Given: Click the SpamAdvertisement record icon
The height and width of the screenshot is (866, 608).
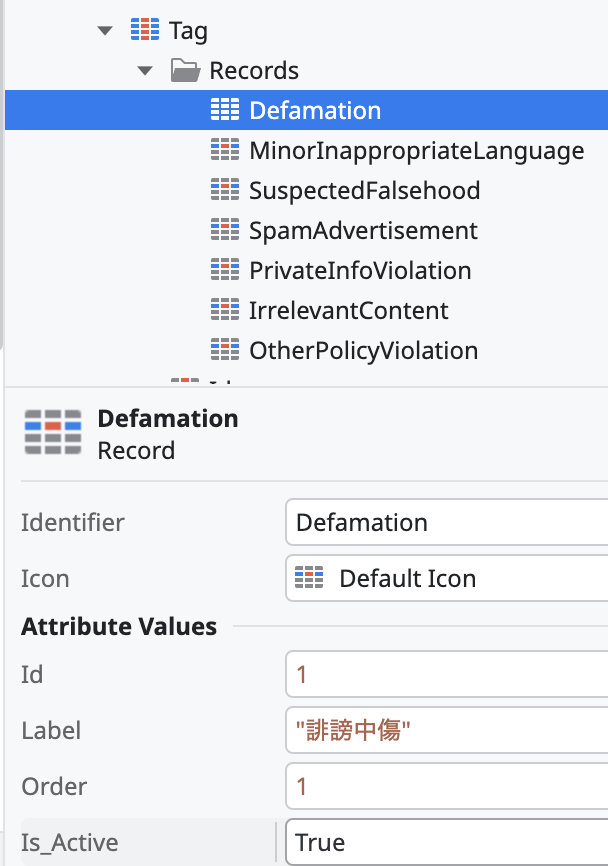Looking at the screenshot, I should 225,230.
